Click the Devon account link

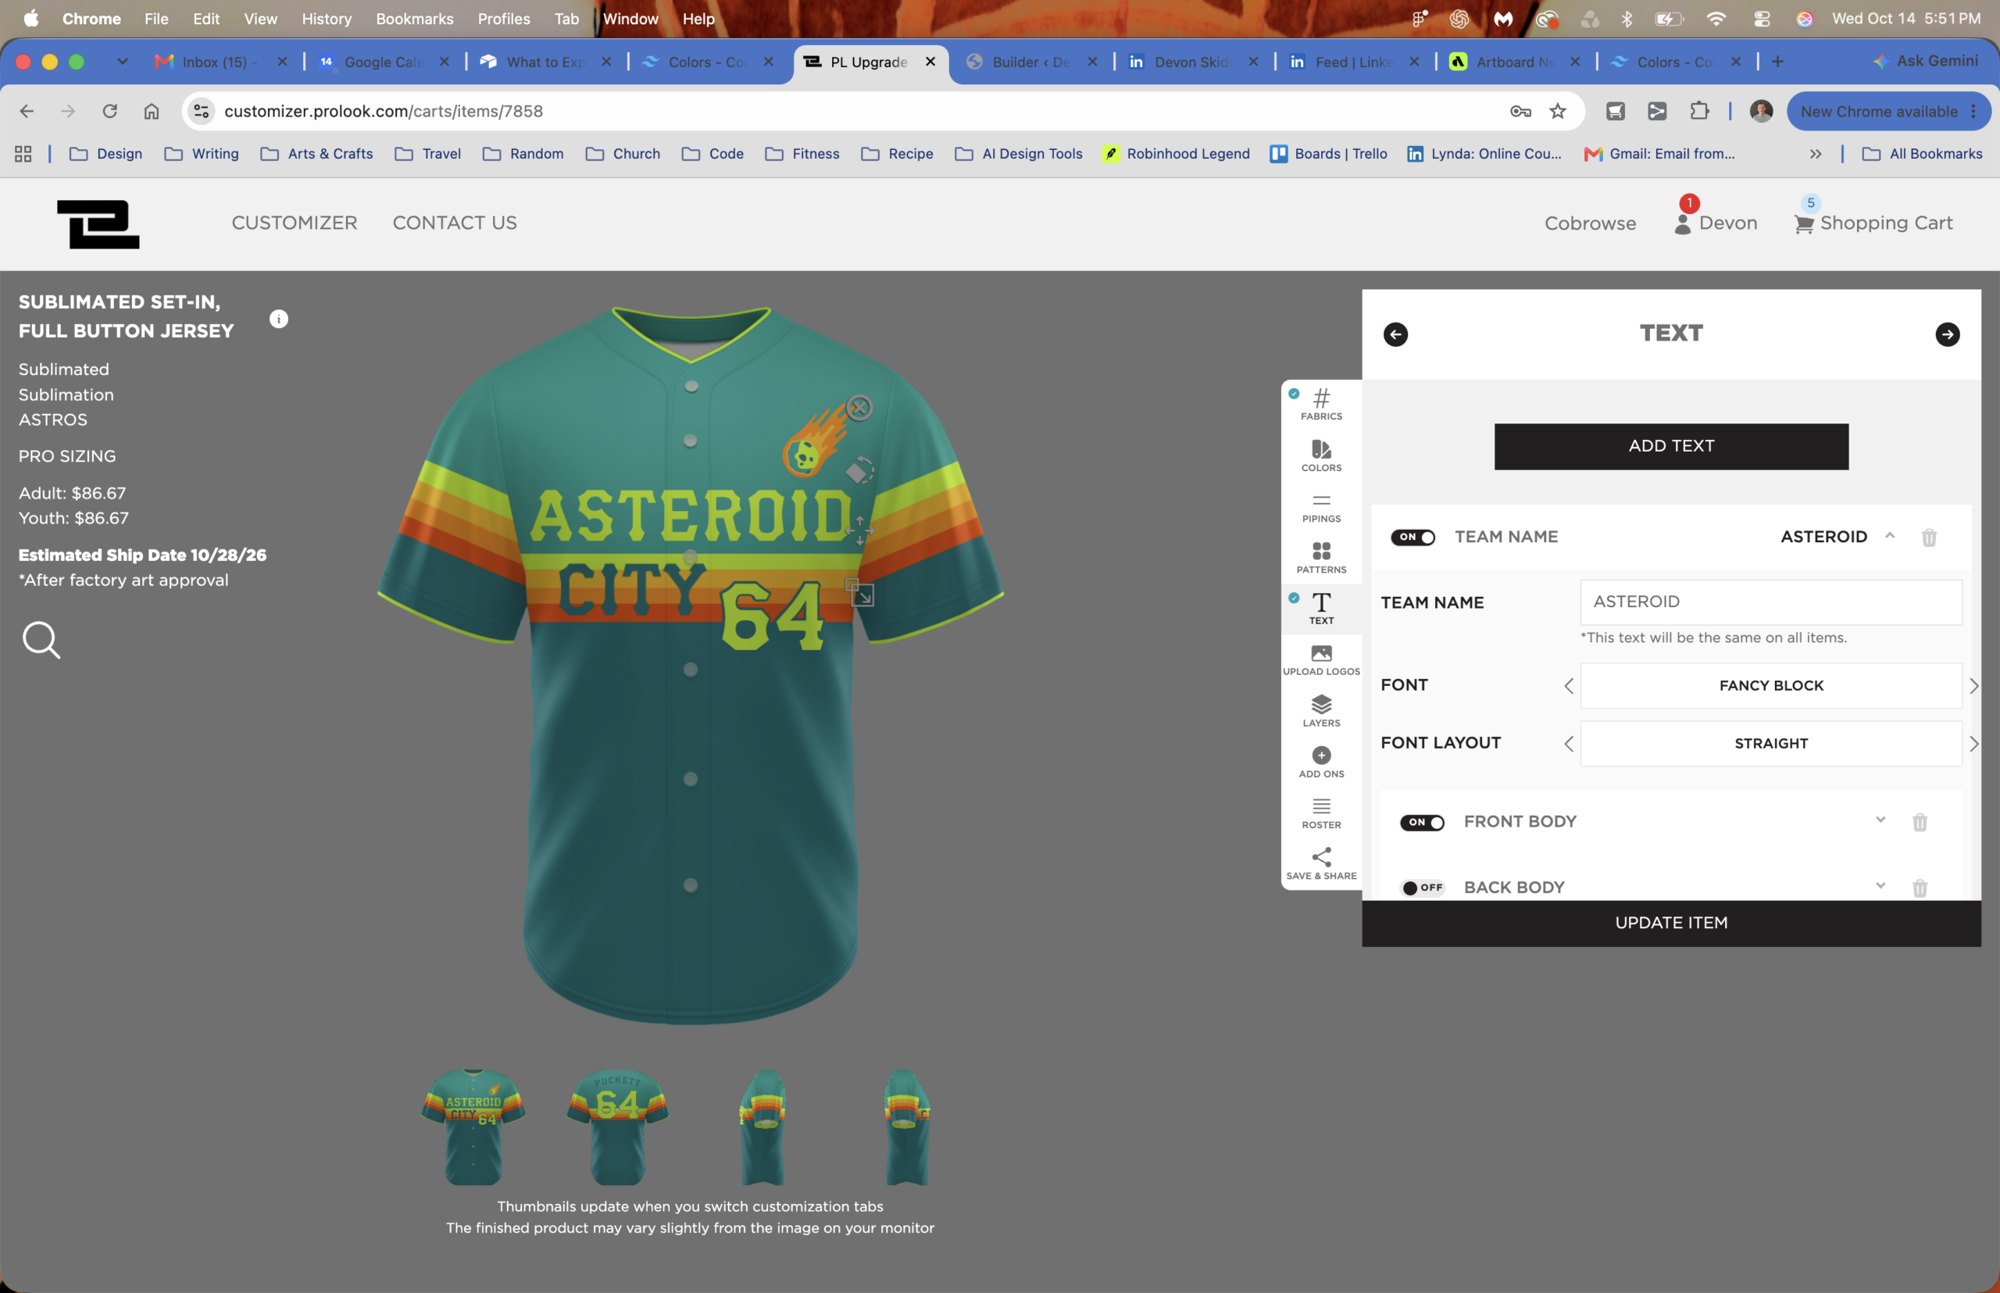(1715, 223)
